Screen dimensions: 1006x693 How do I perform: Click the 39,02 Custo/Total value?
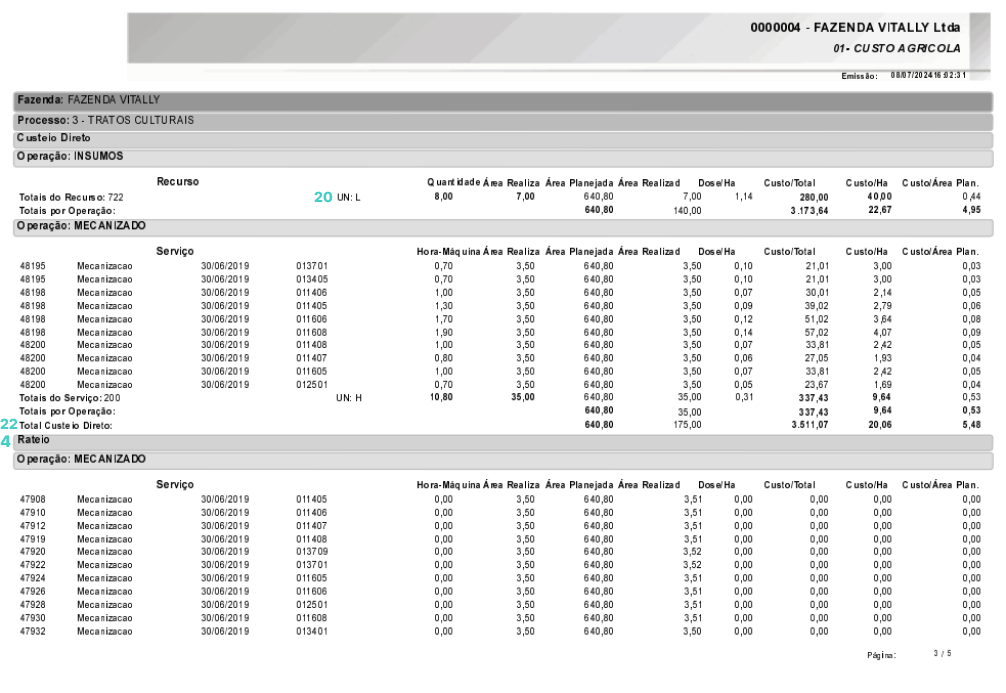[x=817, y=306]
